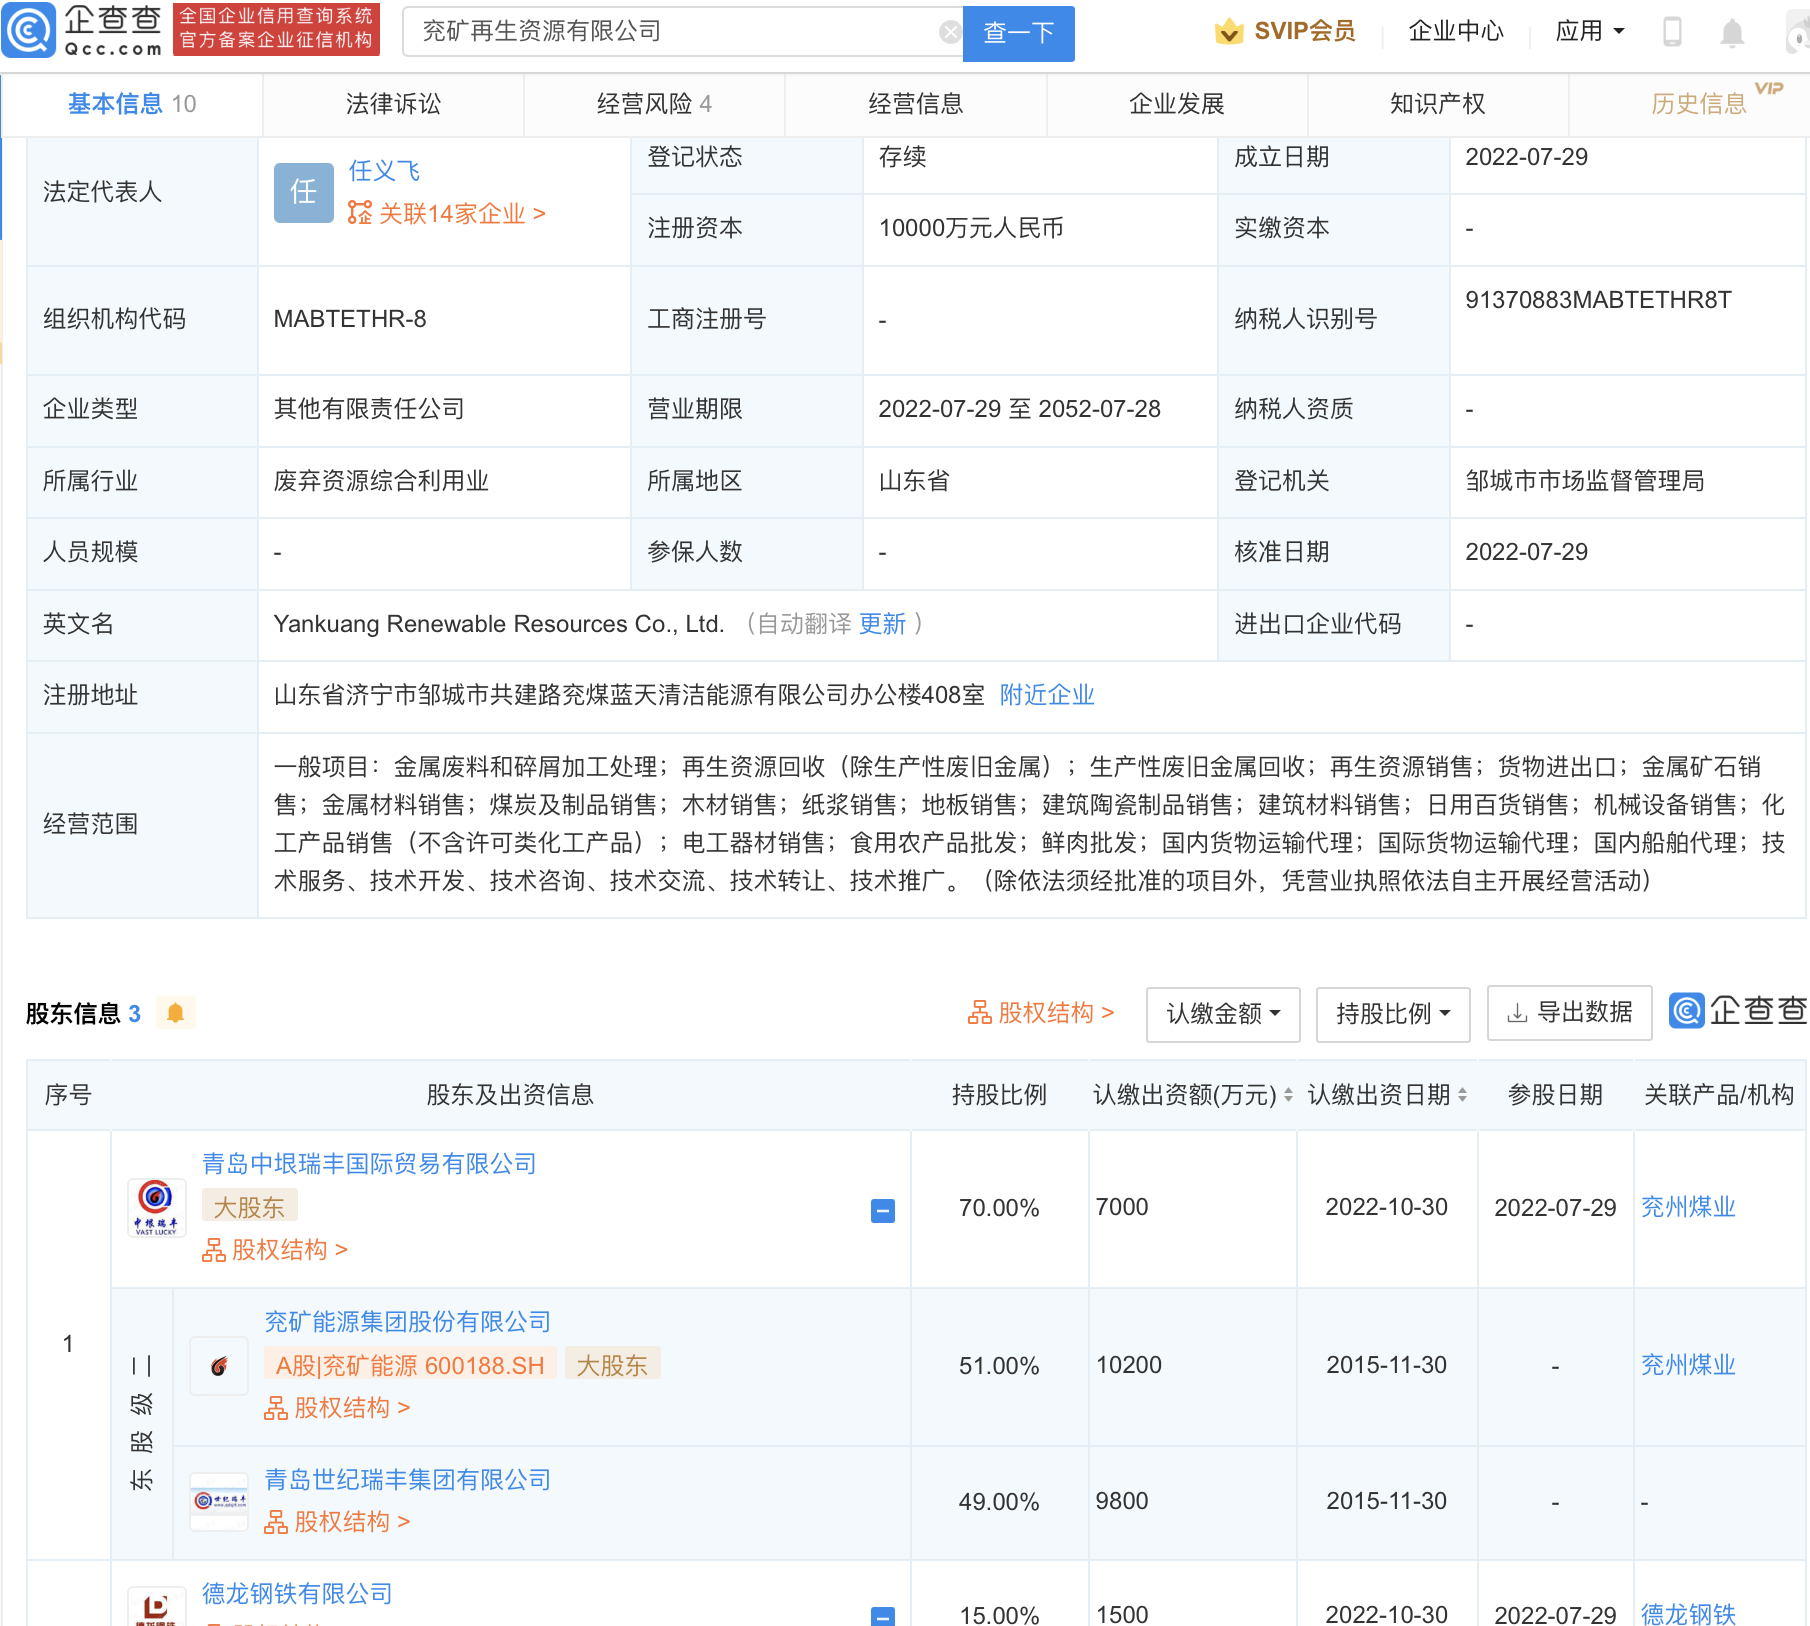This screenshot has width=1810, height=1626.
Task: Open 兖州煤业 link in 70.00% row
Action: point(1688,1207)
